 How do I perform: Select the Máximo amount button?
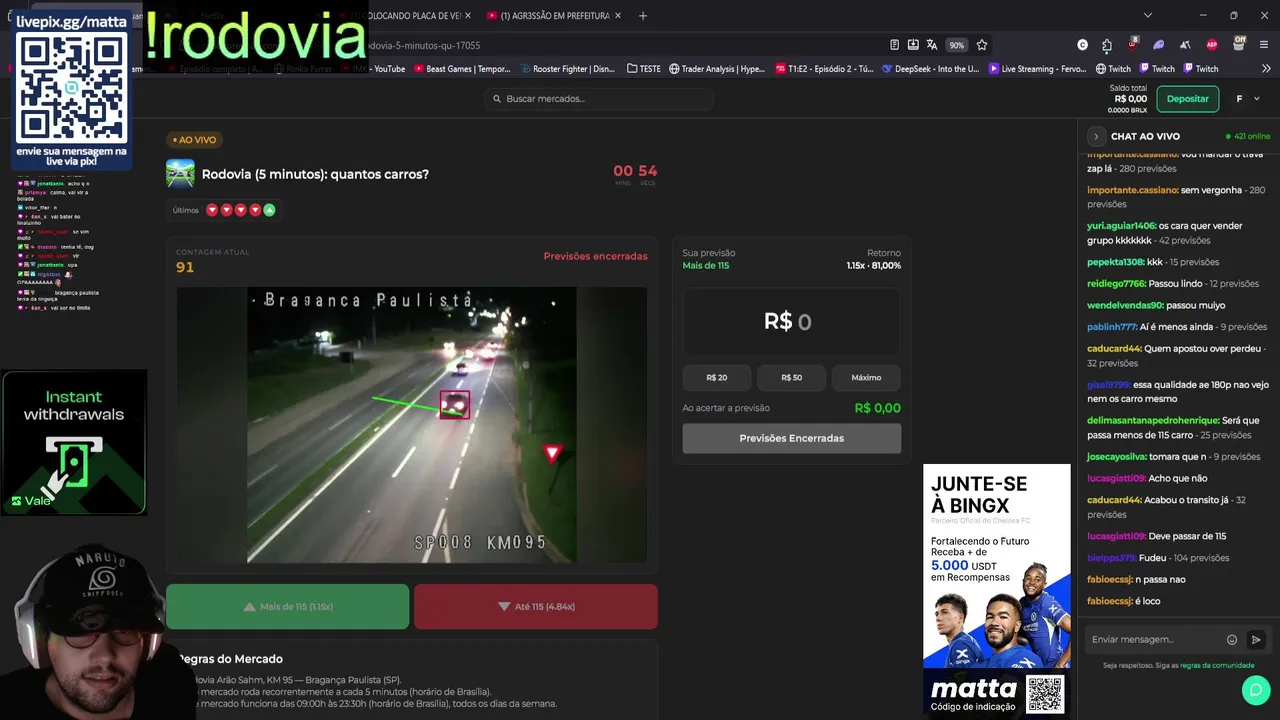point(866,377)
